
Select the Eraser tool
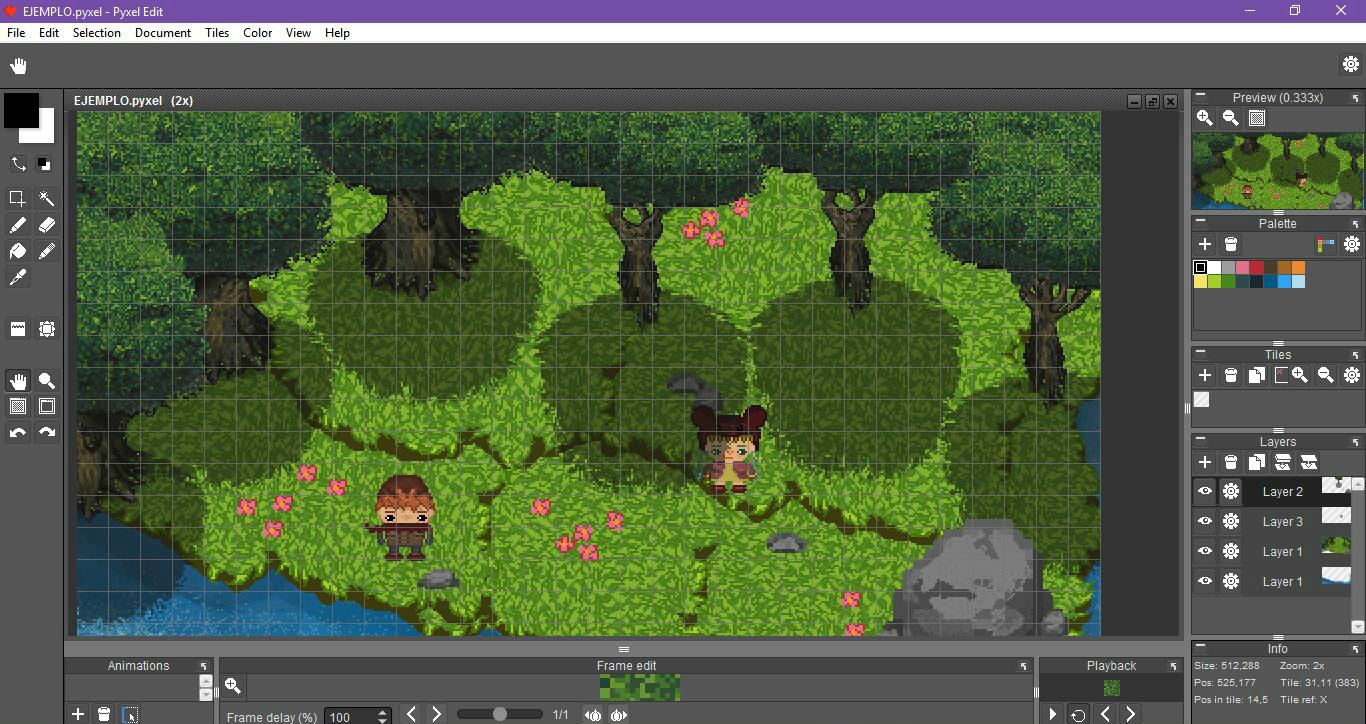46,225
